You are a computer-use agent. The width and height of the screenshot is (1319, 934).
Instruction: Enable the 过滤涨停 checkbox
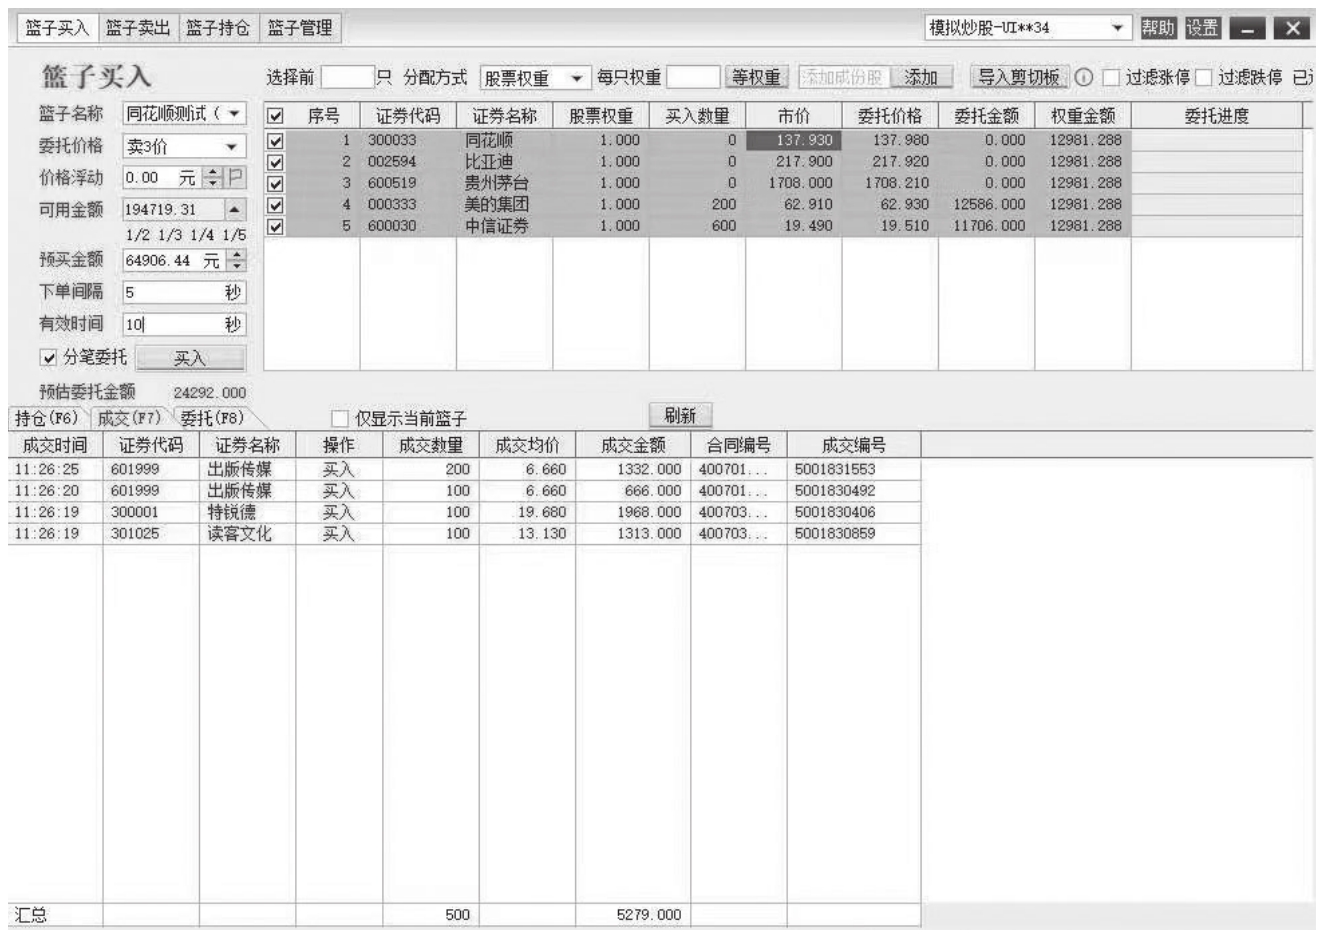point(1109,78)
